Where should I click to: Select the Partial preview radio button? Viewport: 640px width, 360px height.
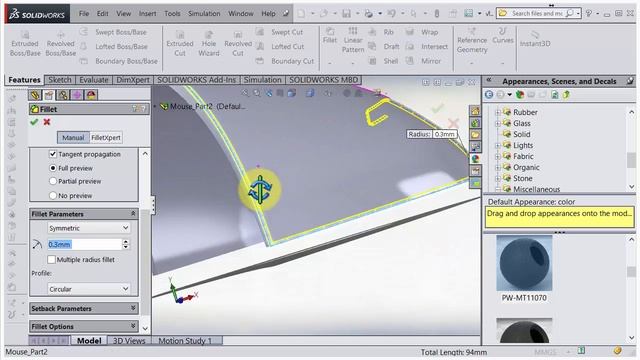[x=53, y=181]
